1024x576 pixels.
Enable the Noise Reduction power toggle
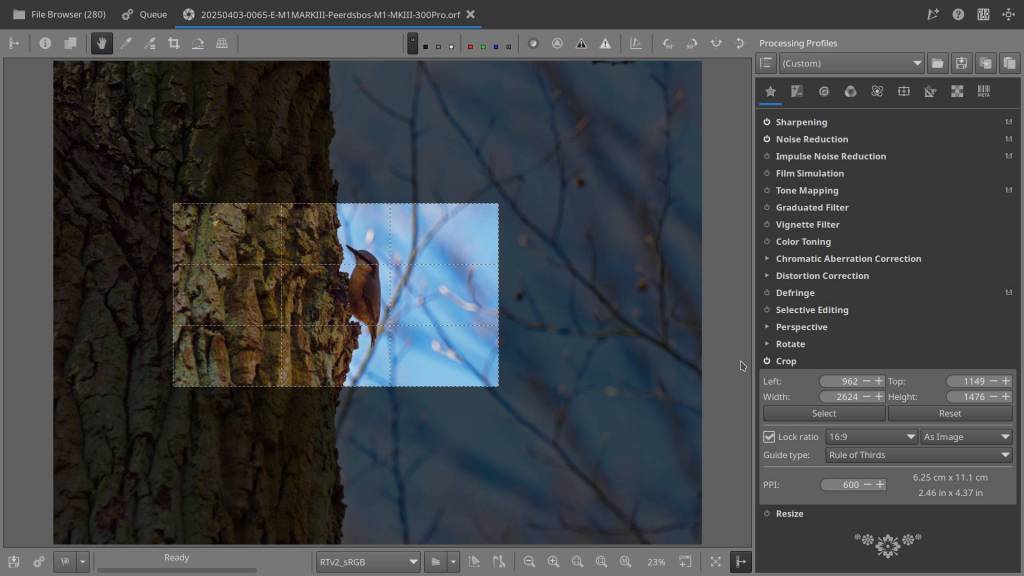tap(767, 139)
